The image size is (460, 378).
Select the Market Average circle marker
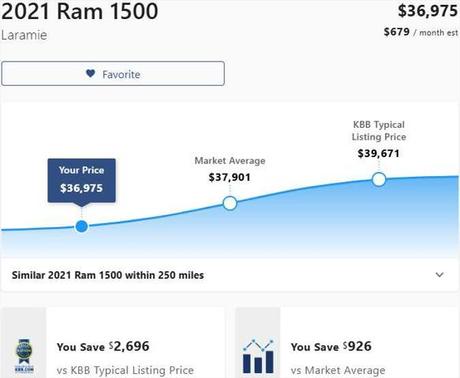(230, 203)
